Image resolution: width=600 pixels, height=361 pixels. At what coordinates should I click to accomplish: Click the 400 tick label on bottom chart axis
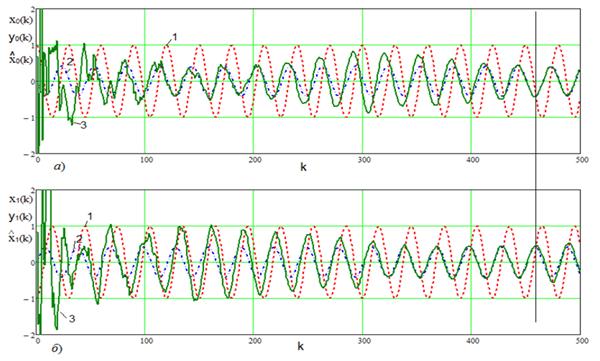click(x=473, y=340)
